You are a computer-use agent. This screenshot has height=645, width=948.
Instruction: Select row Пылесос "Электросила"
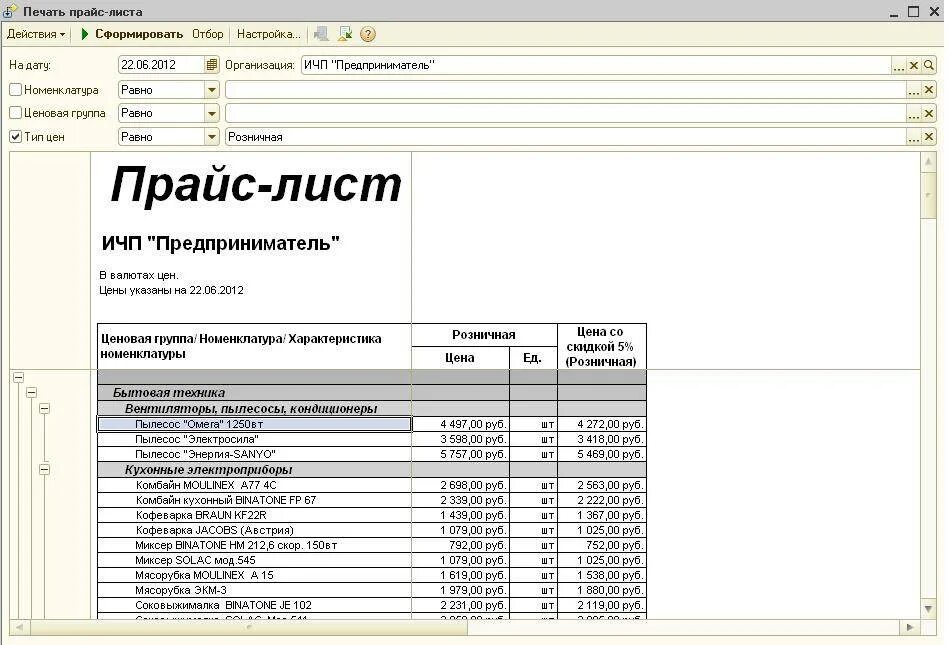pos(255,439)
